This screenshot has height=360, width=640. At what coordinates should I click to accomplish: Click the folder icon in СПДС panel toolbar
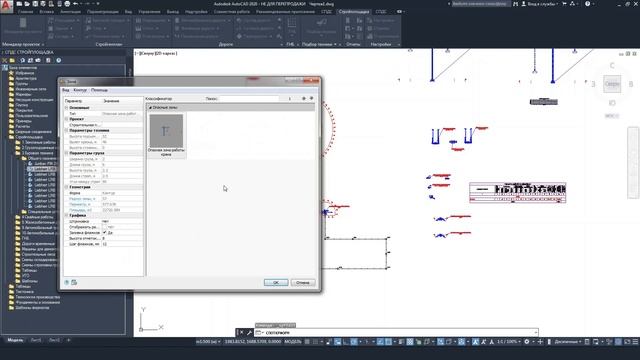click(x=12, y=60)
